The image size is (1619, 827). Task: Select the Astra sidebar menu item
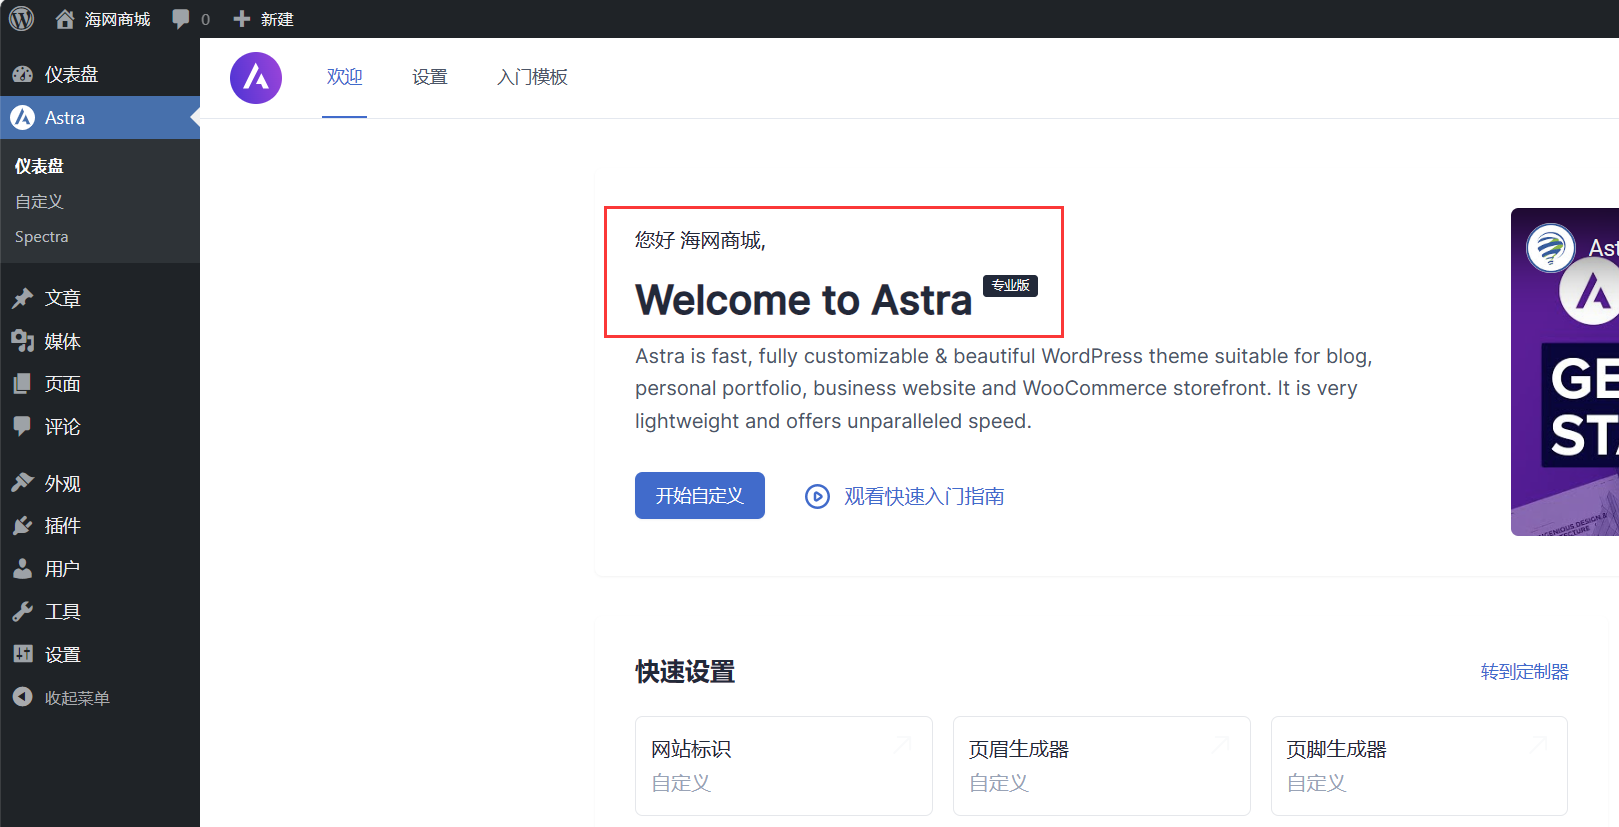tap(100, 118)
